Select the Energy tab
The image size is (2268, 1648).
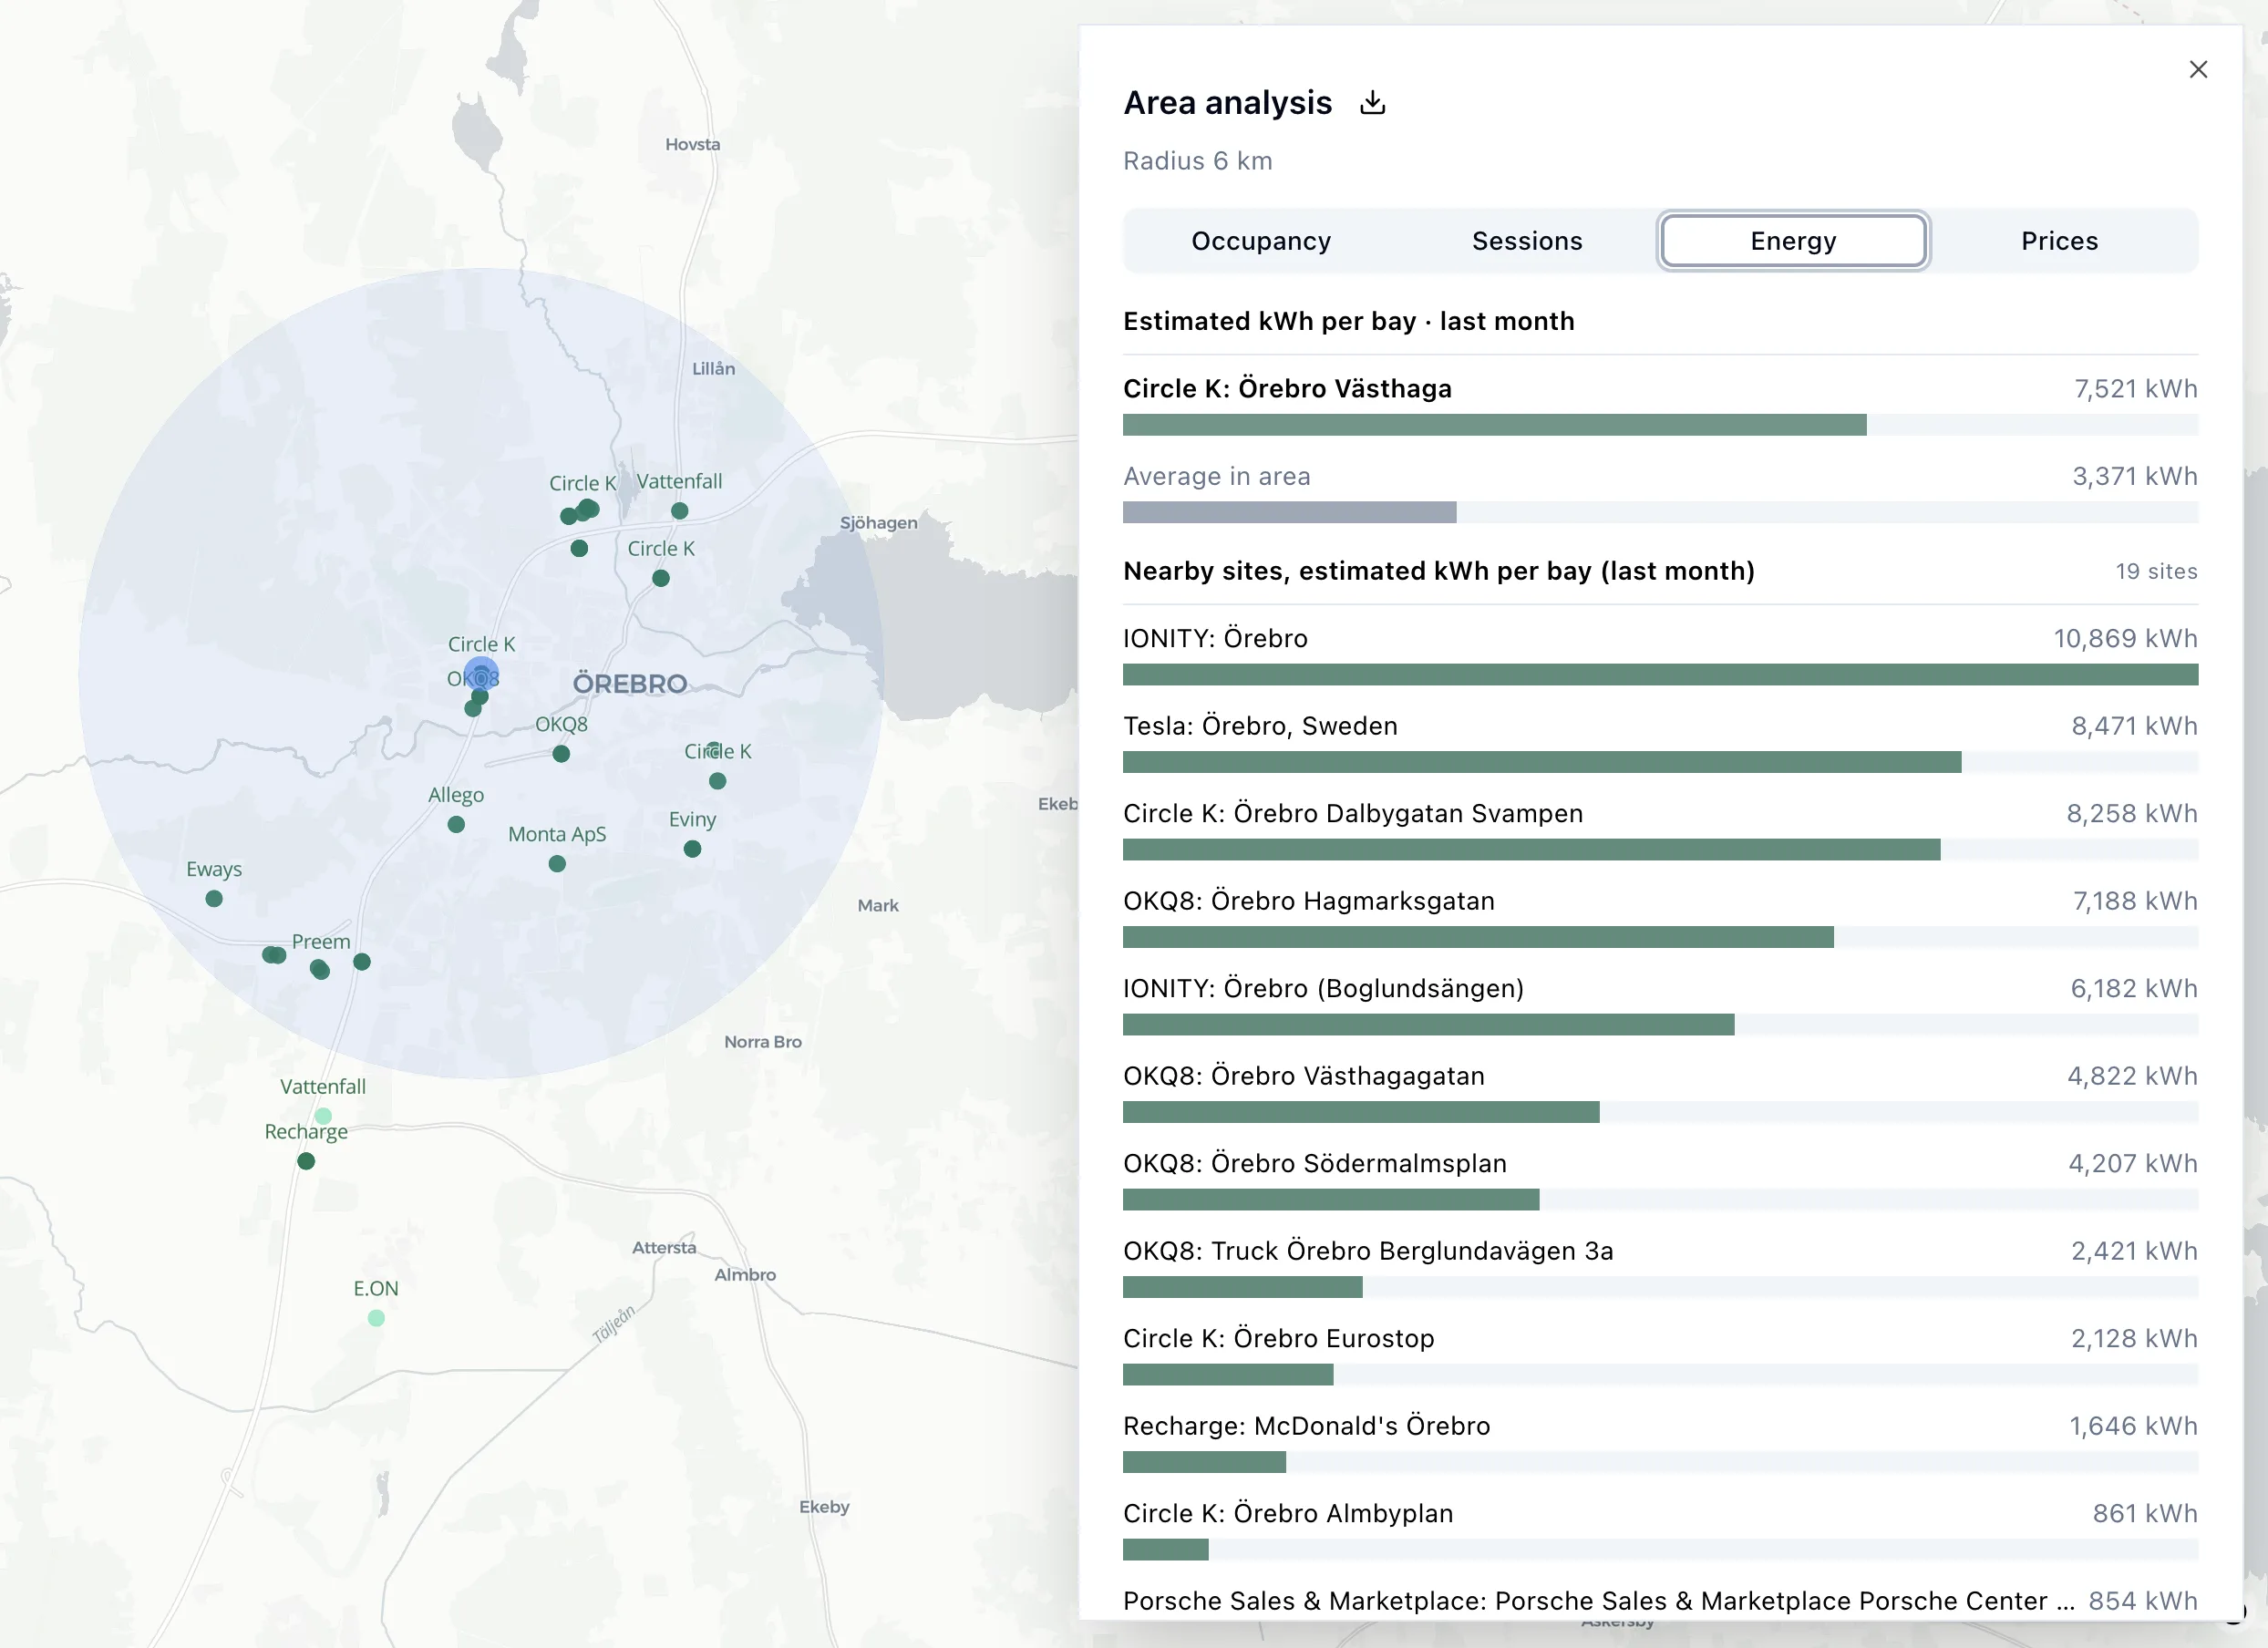coord(1793,241)
